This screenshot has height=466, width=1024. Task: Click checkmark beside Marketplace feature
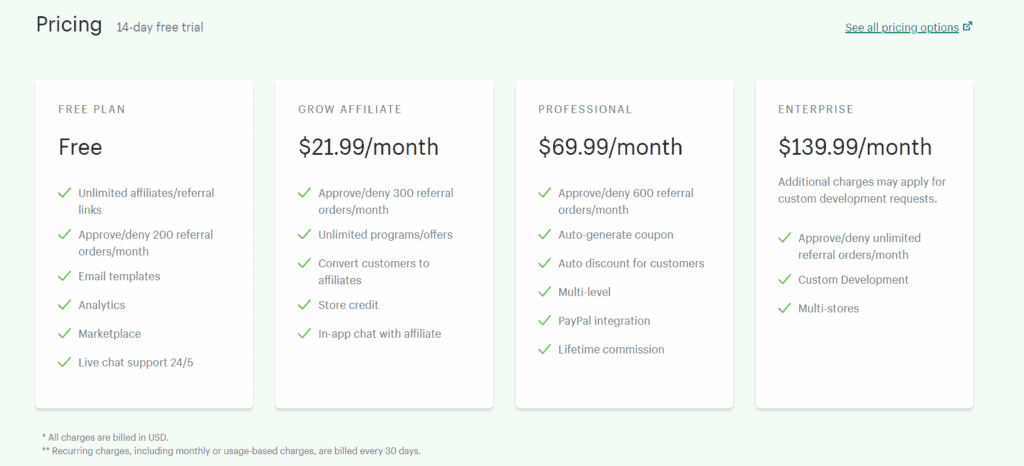point(64,334)
